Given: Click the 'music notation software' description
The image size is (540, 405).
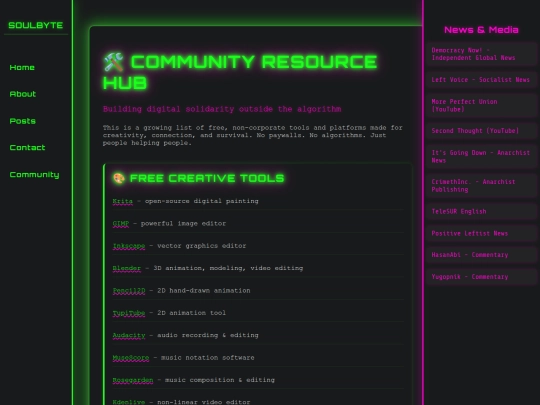Looking at the screenshot, I should (208, 358).
